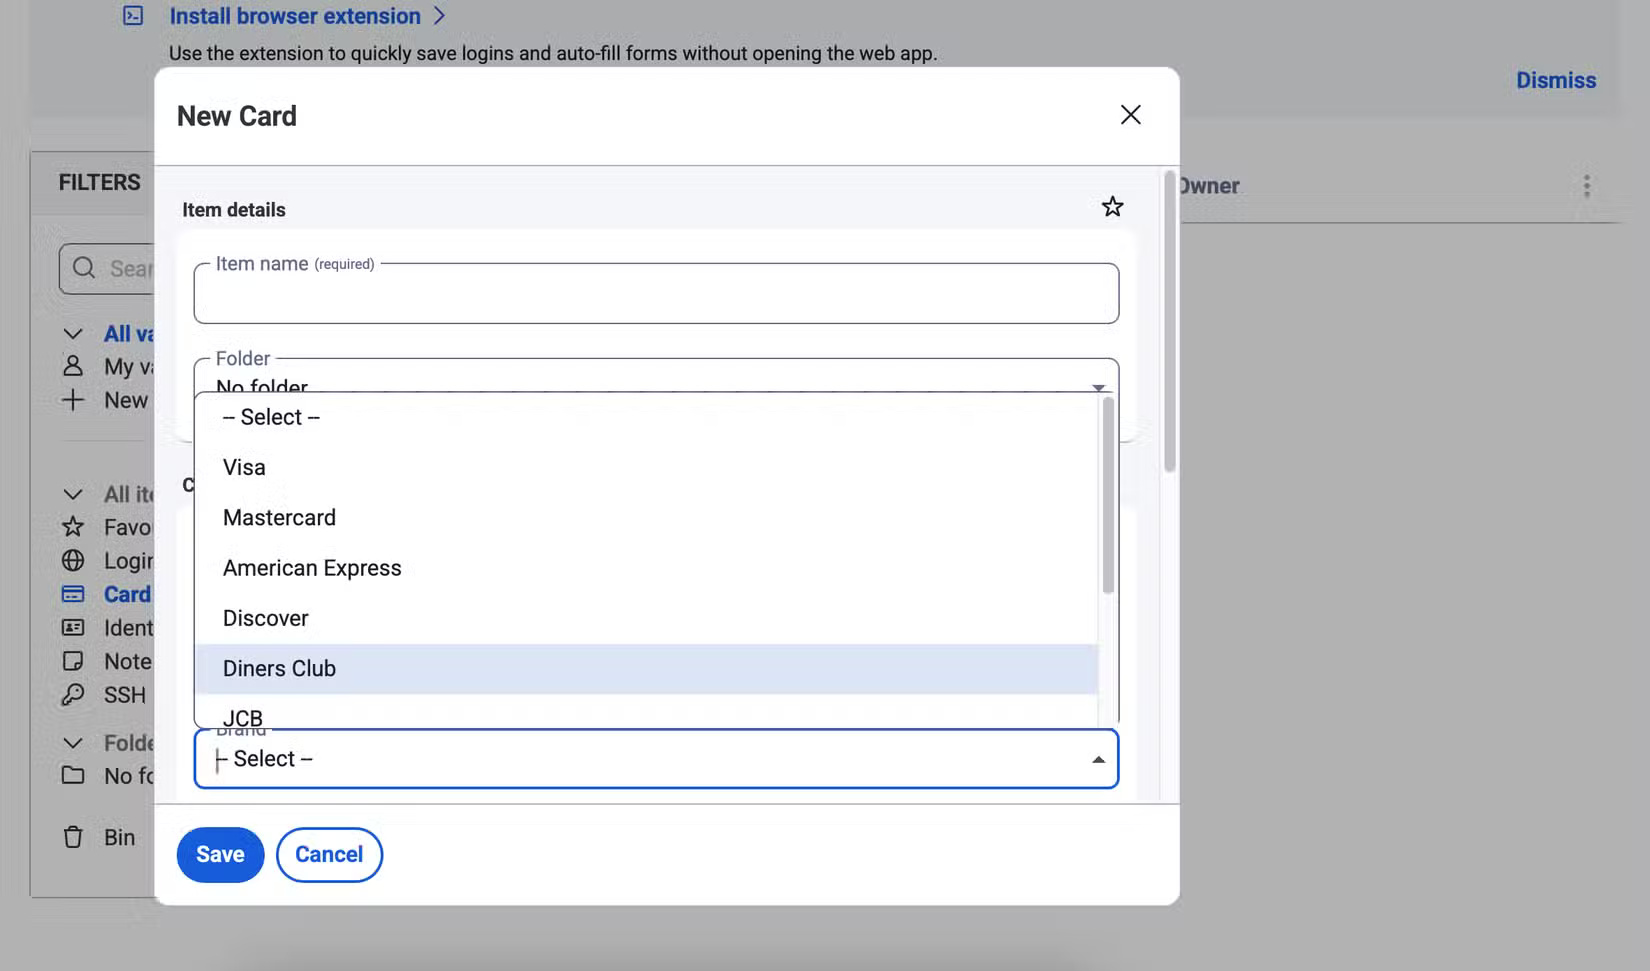Viewport: 1650px width, 971px height.
Task: Toggle the favourite star on the new card
Action: tap(1112, 207)
